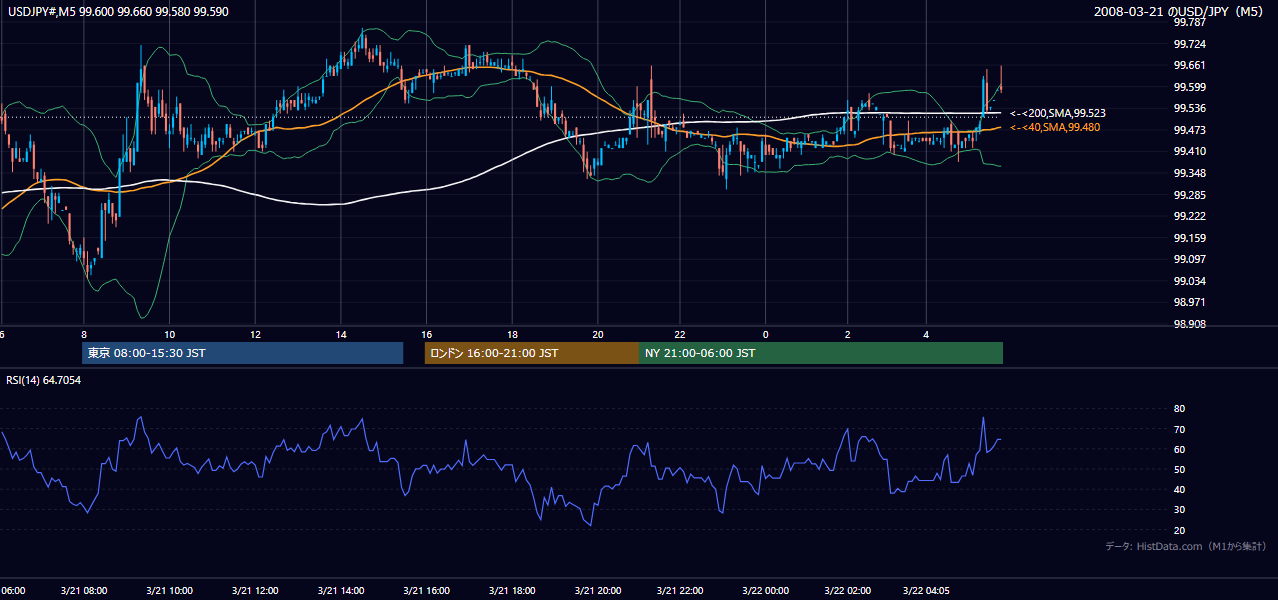Click price axis label 99.473

(1191, 130)
